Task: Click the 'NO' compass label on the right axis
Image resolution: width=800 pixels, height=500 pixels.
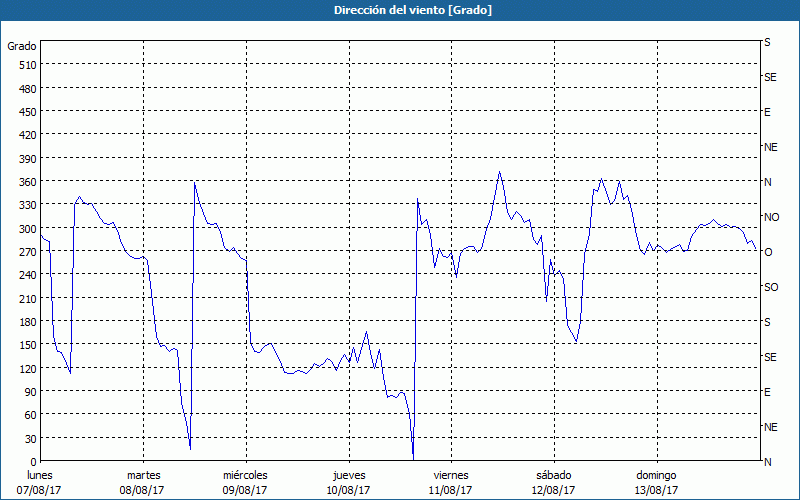Action: tap(771, 217)
